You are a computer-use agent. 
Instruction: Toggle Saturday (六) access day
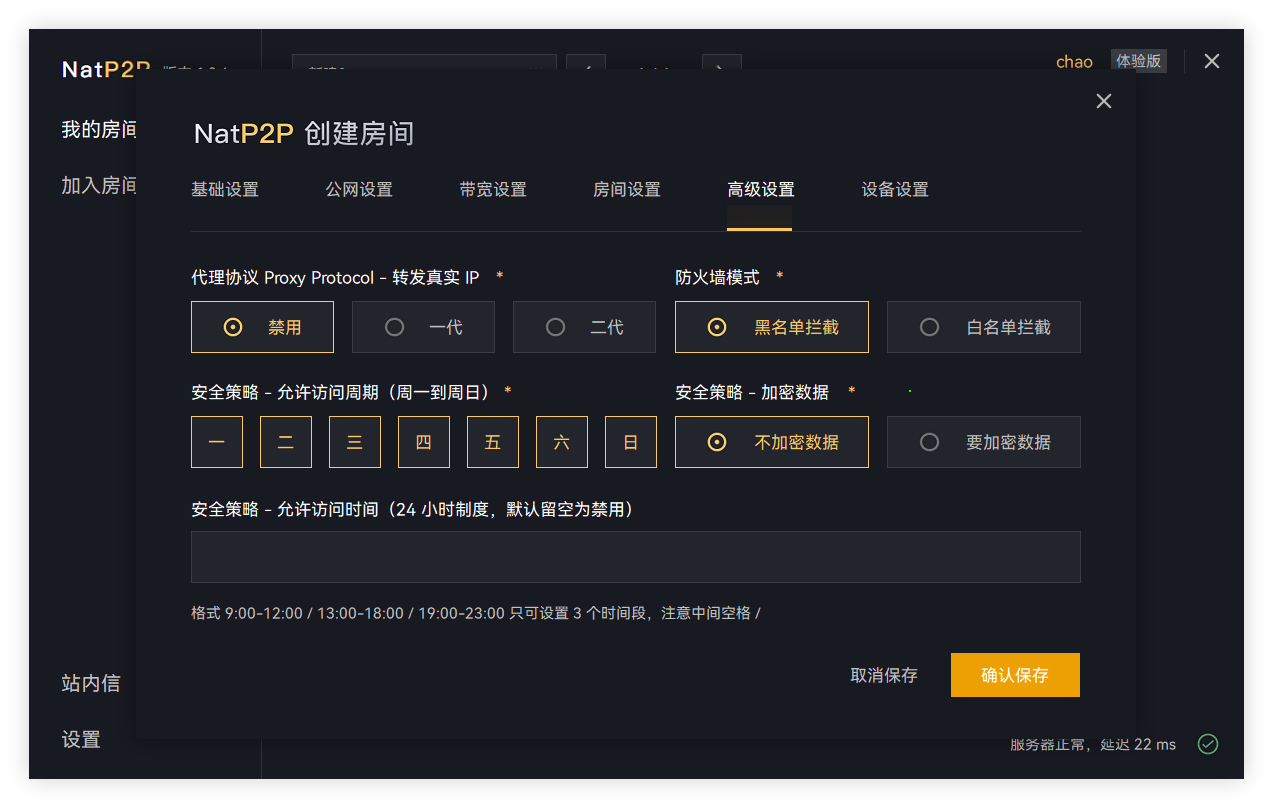pyautogui.click(x=562, y=442)
